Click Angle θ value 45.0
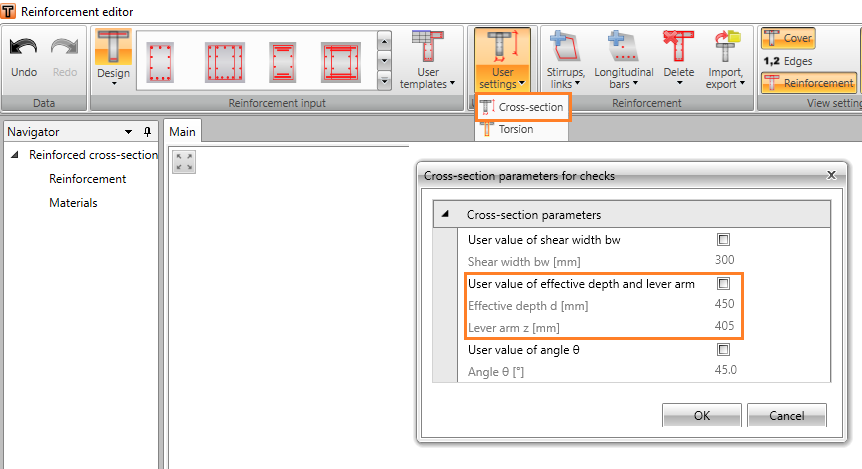 (726, 370)
